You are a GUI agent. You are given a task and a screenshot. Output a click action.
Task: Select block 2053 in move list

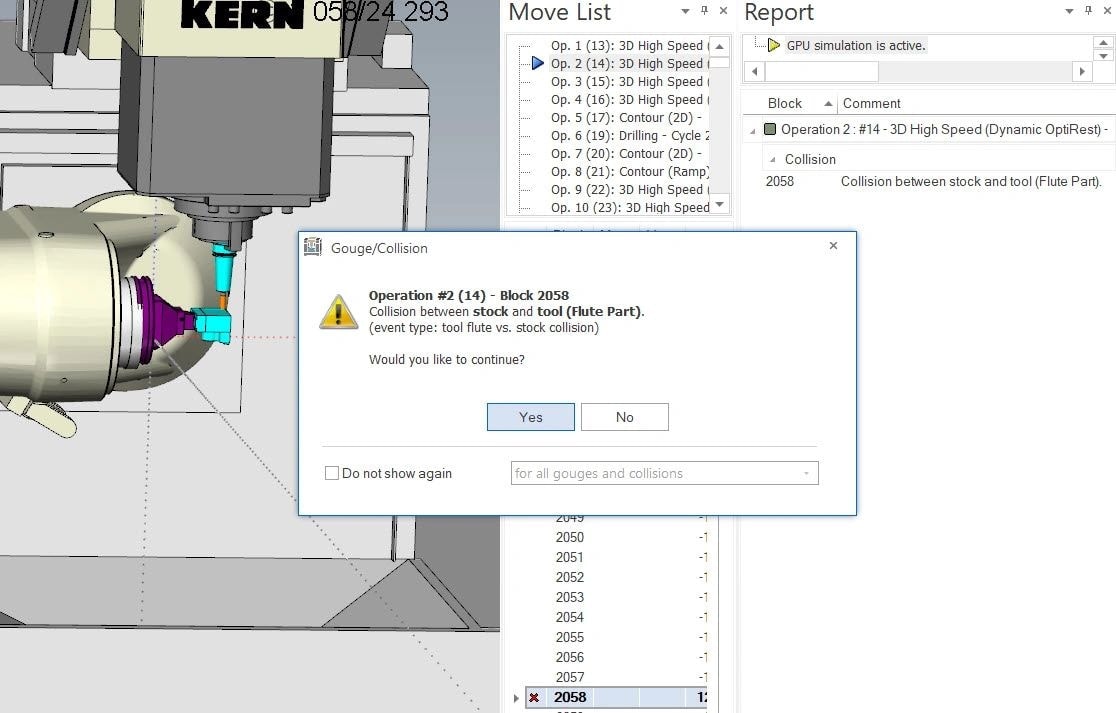569,597
